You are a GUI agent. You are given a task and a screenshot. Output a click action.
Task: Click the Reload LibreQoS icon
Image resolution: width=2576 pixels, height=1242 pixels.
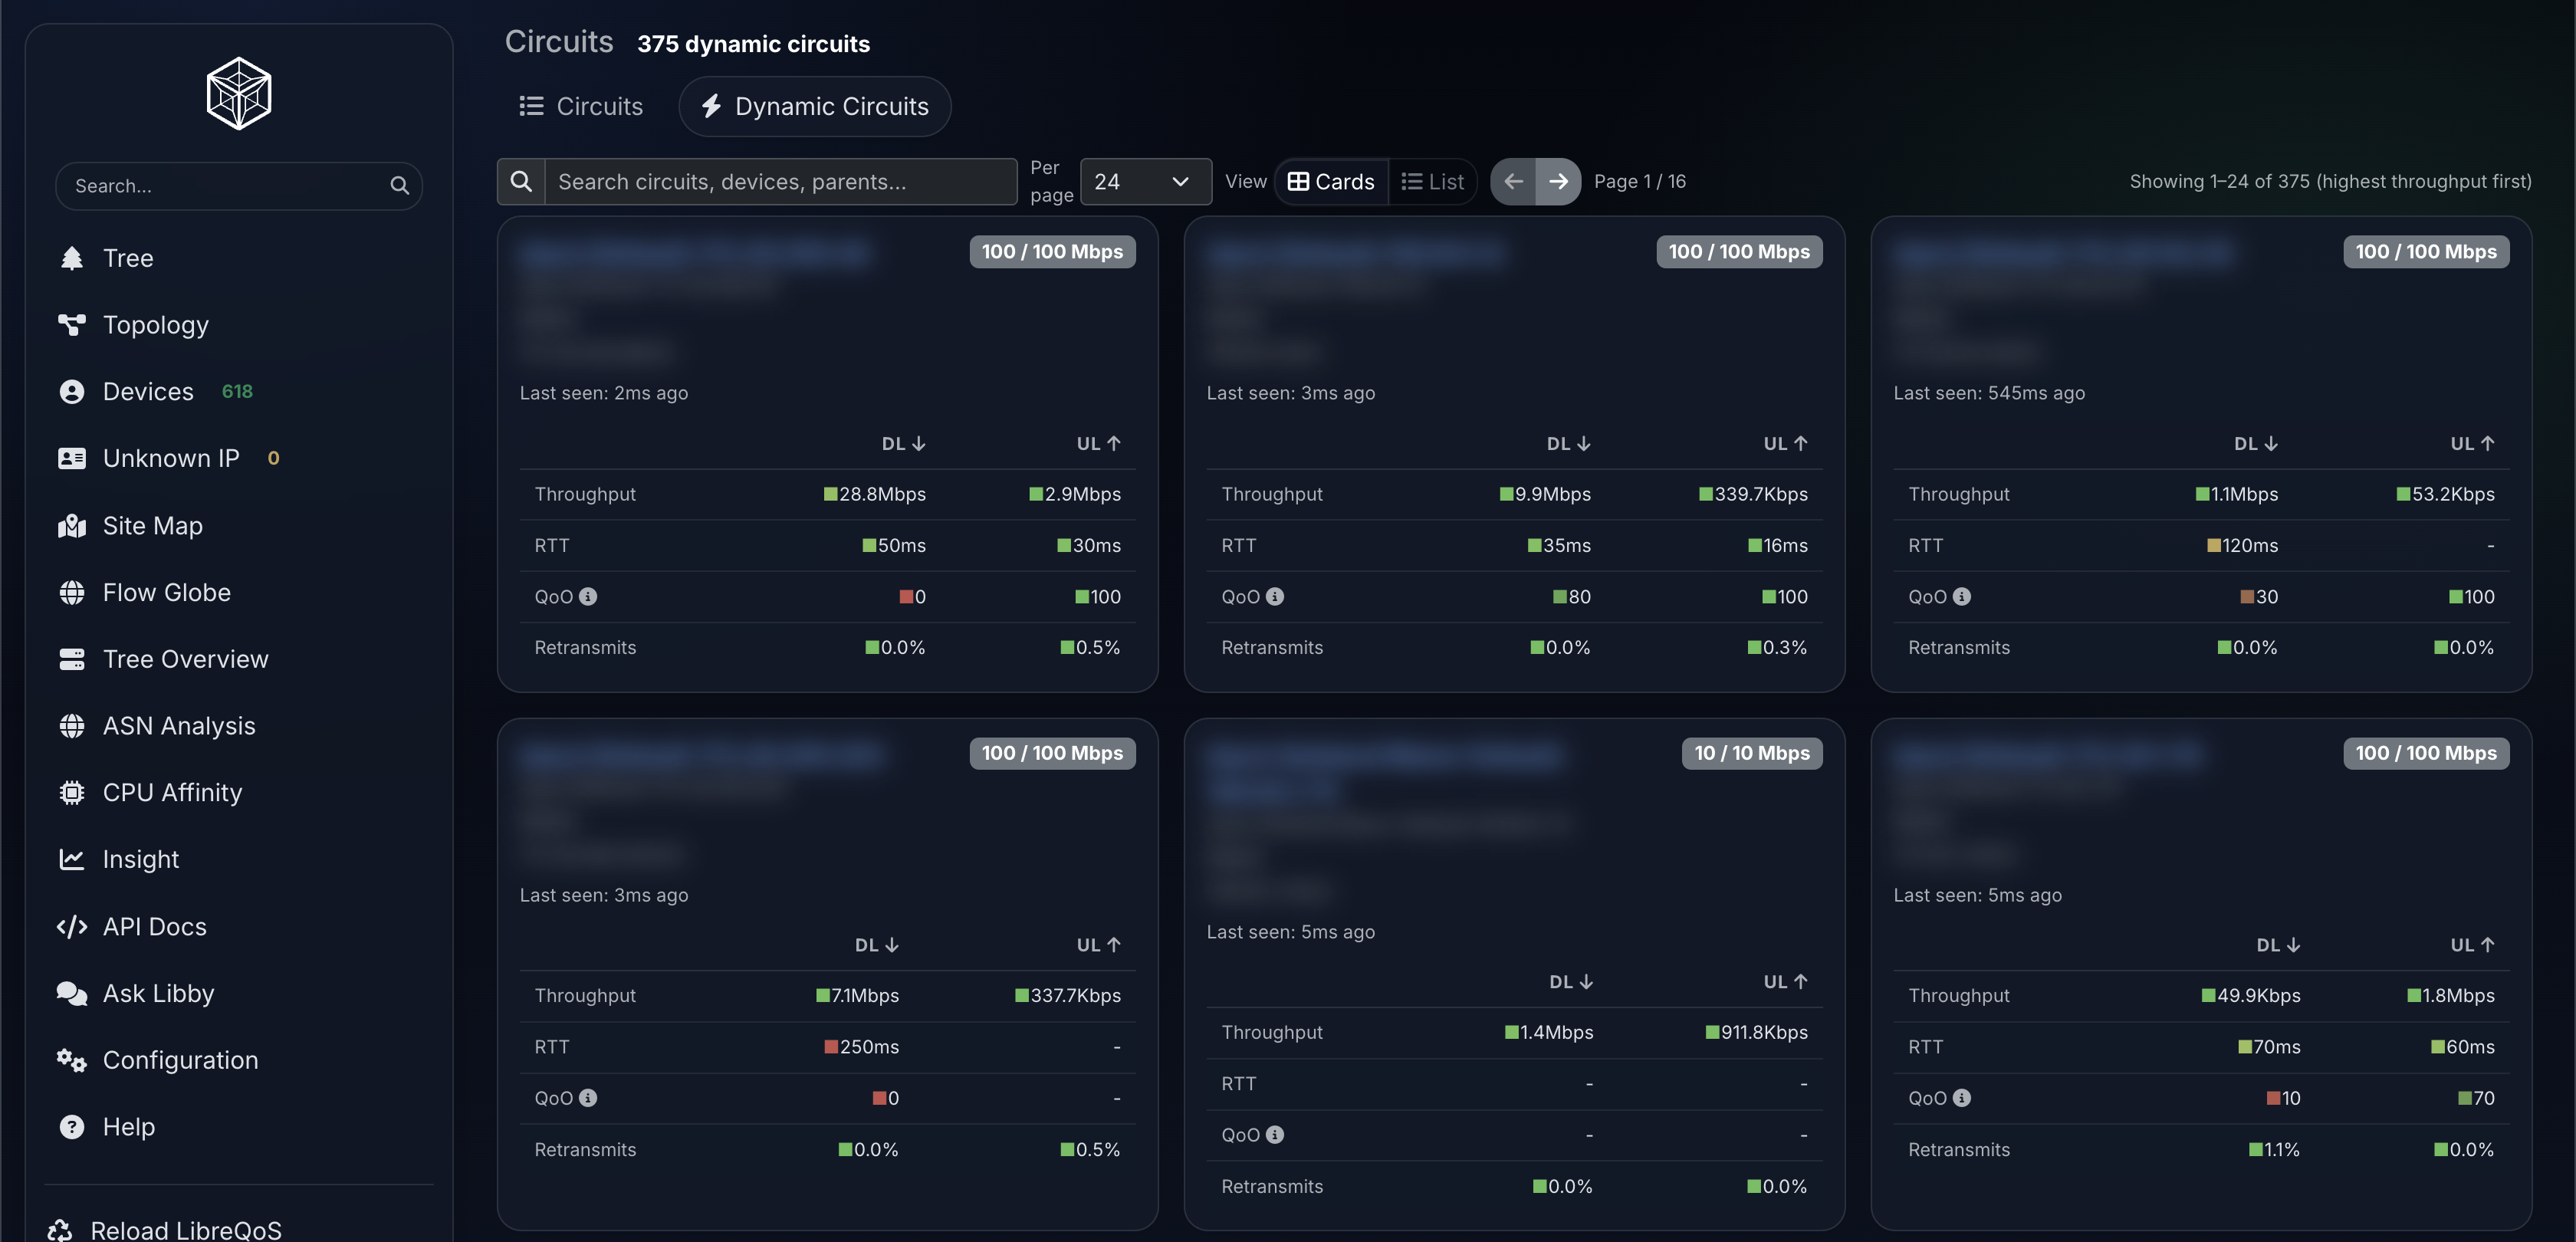point(60,1229)
